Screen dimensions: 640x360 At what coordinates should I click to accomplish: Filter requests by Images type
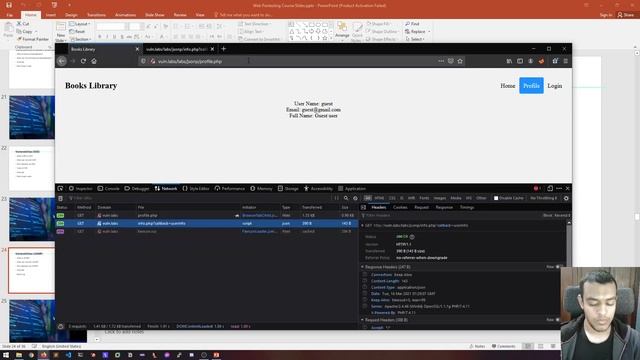440,198
